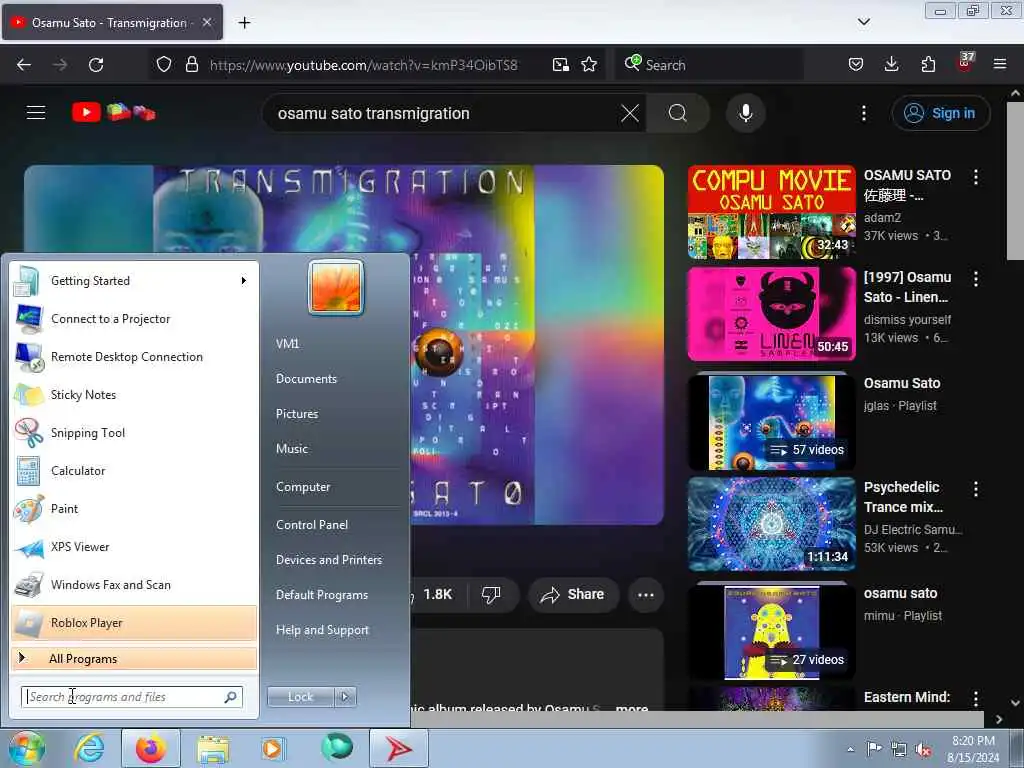Open options for Psychedelic Trance mix video
The width and height of the screenshot is (1024, 768).
click(x=976, y=489)
